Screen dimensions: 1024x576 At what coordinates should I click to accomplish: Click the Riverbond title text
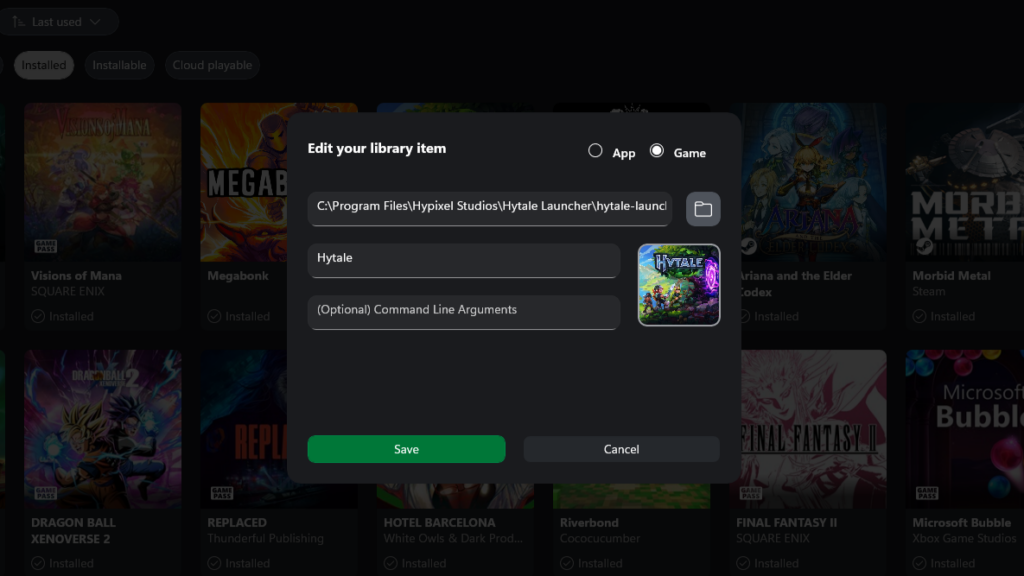click(589, 522)
